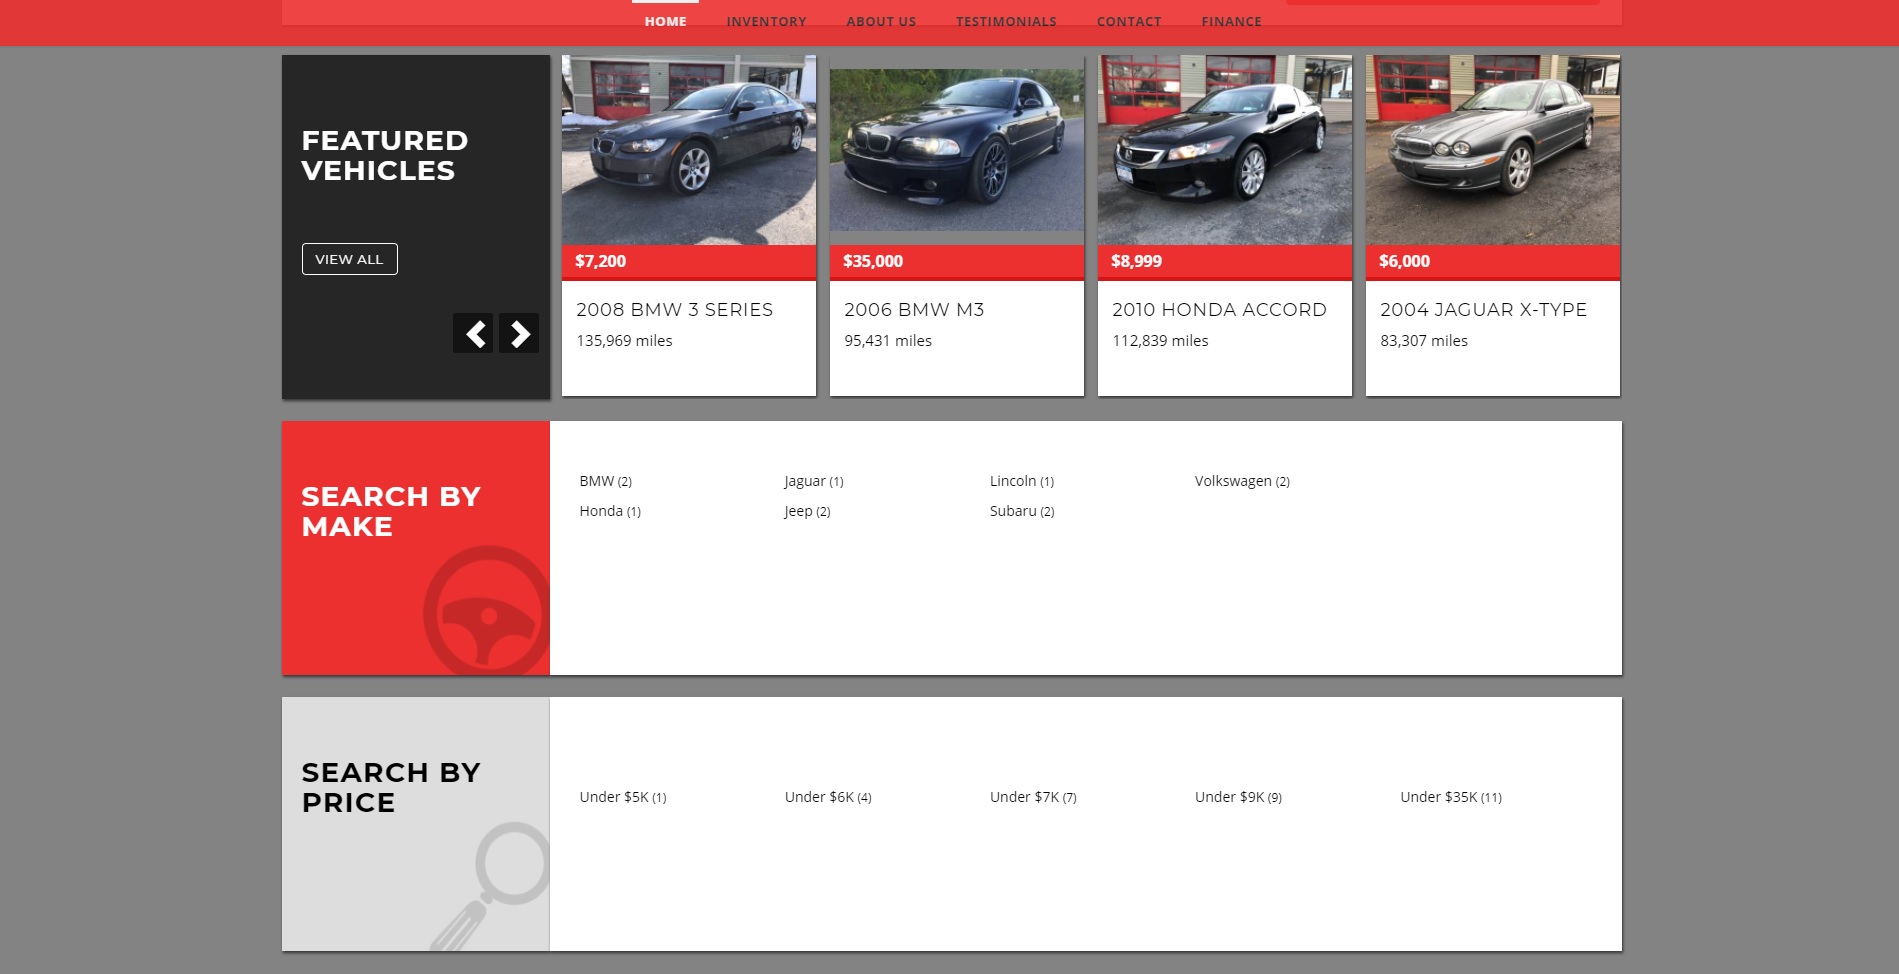Filter by make Jeep (2)
The width and height of the screenshot is (1899, 974).
coord(807,511)
